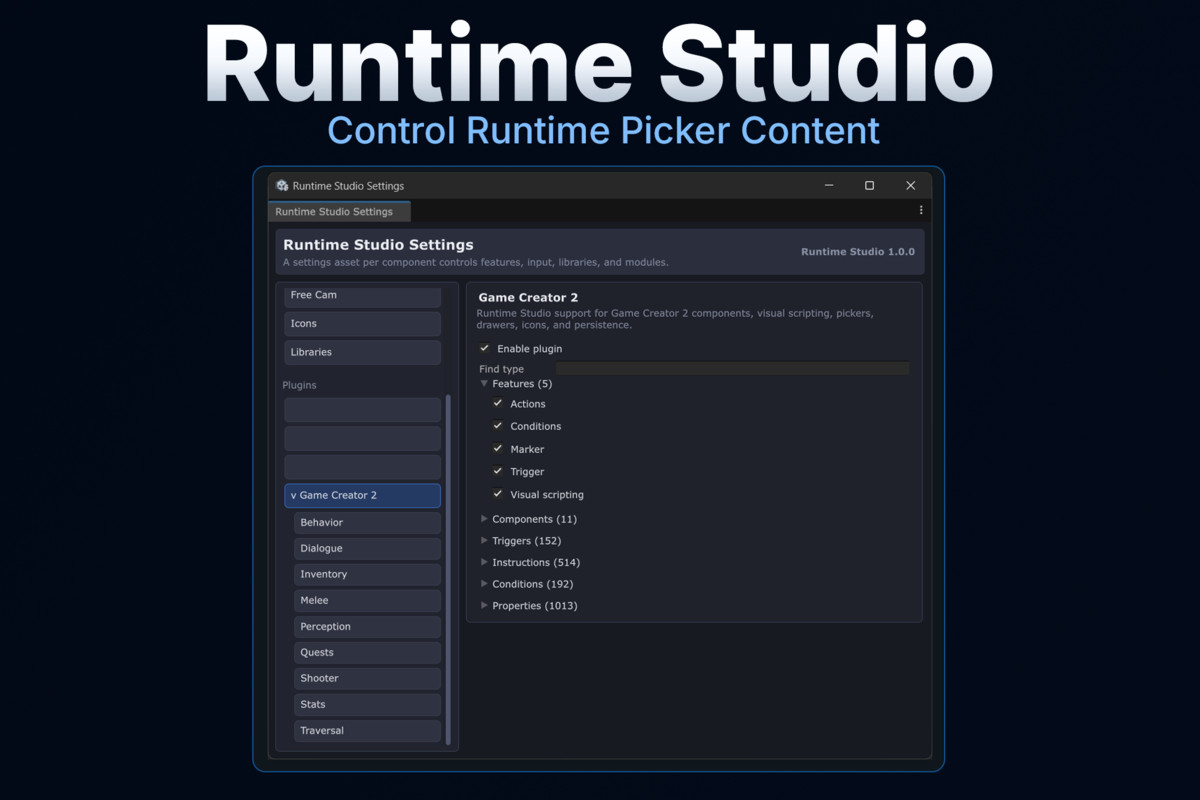The image size is (1200, 800).
Task: Click the Runtime Studio 1.0.0 version label
Action: 858,252
